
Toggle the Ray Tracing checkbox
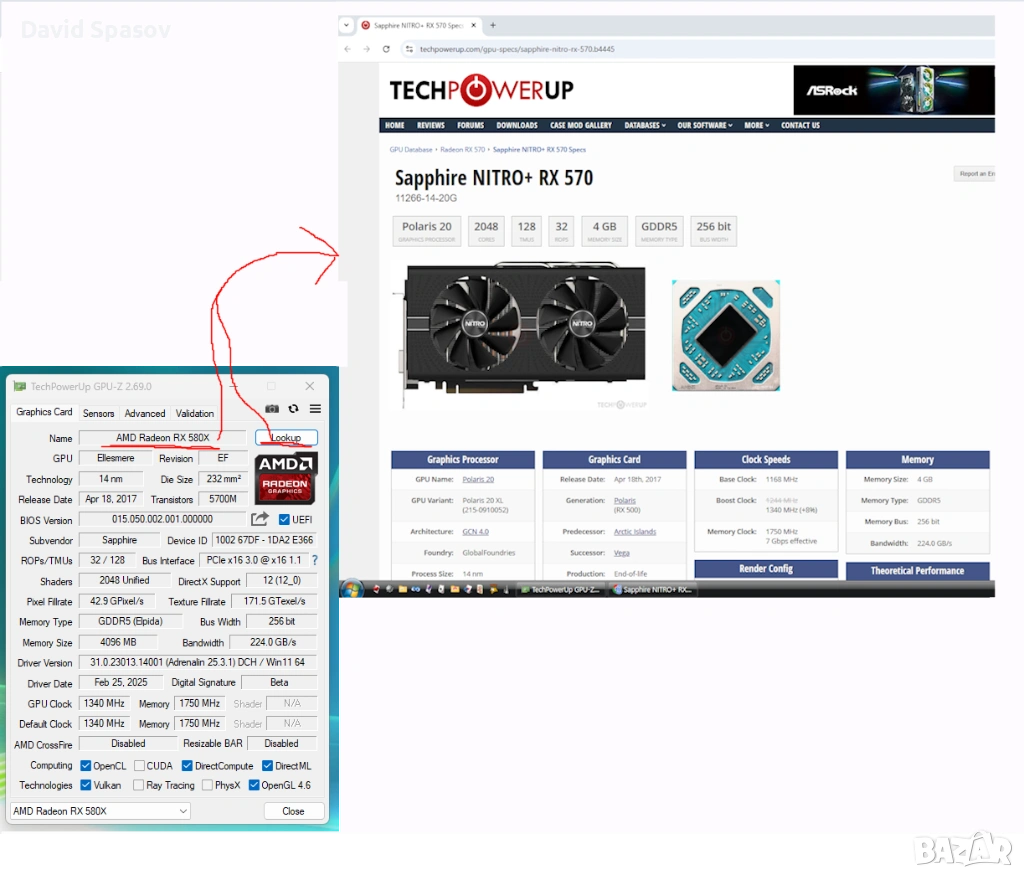pyautogui.click(x=139, y=786)
